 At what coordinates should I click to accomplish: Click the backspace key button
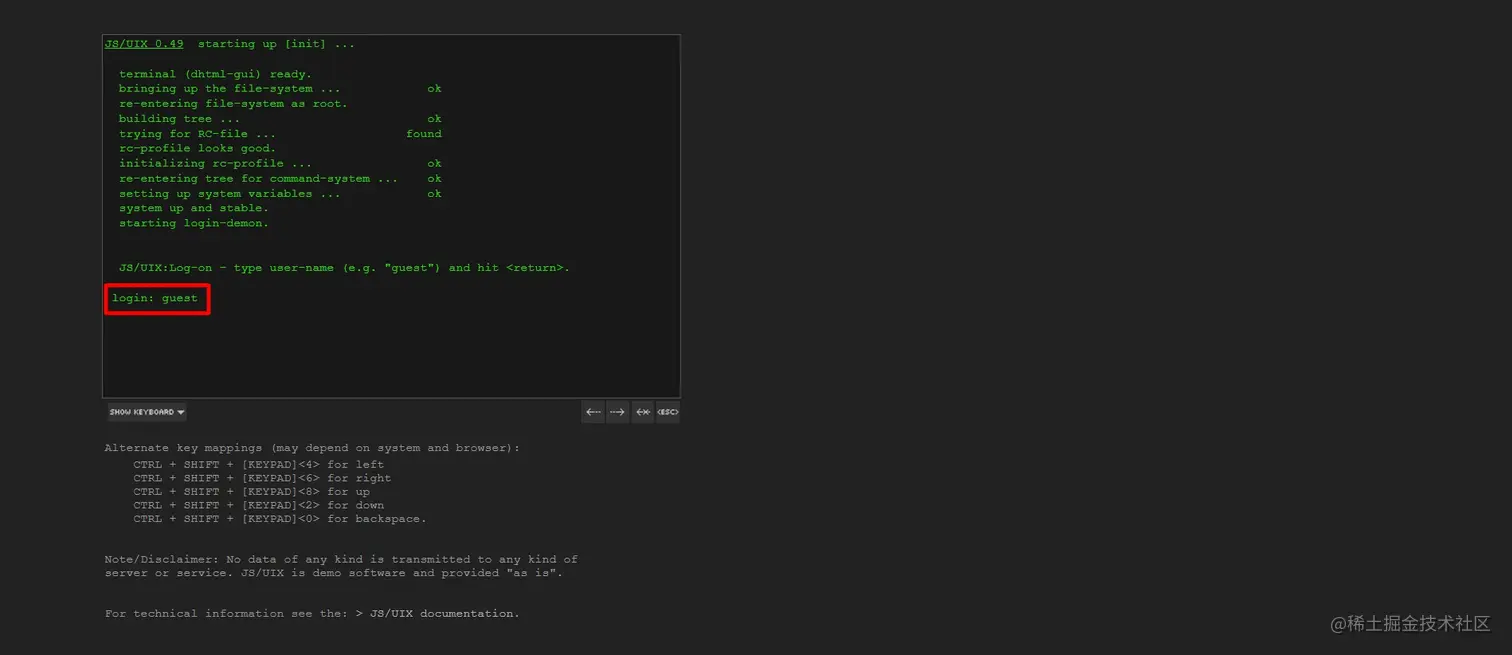tap(643, 412)
